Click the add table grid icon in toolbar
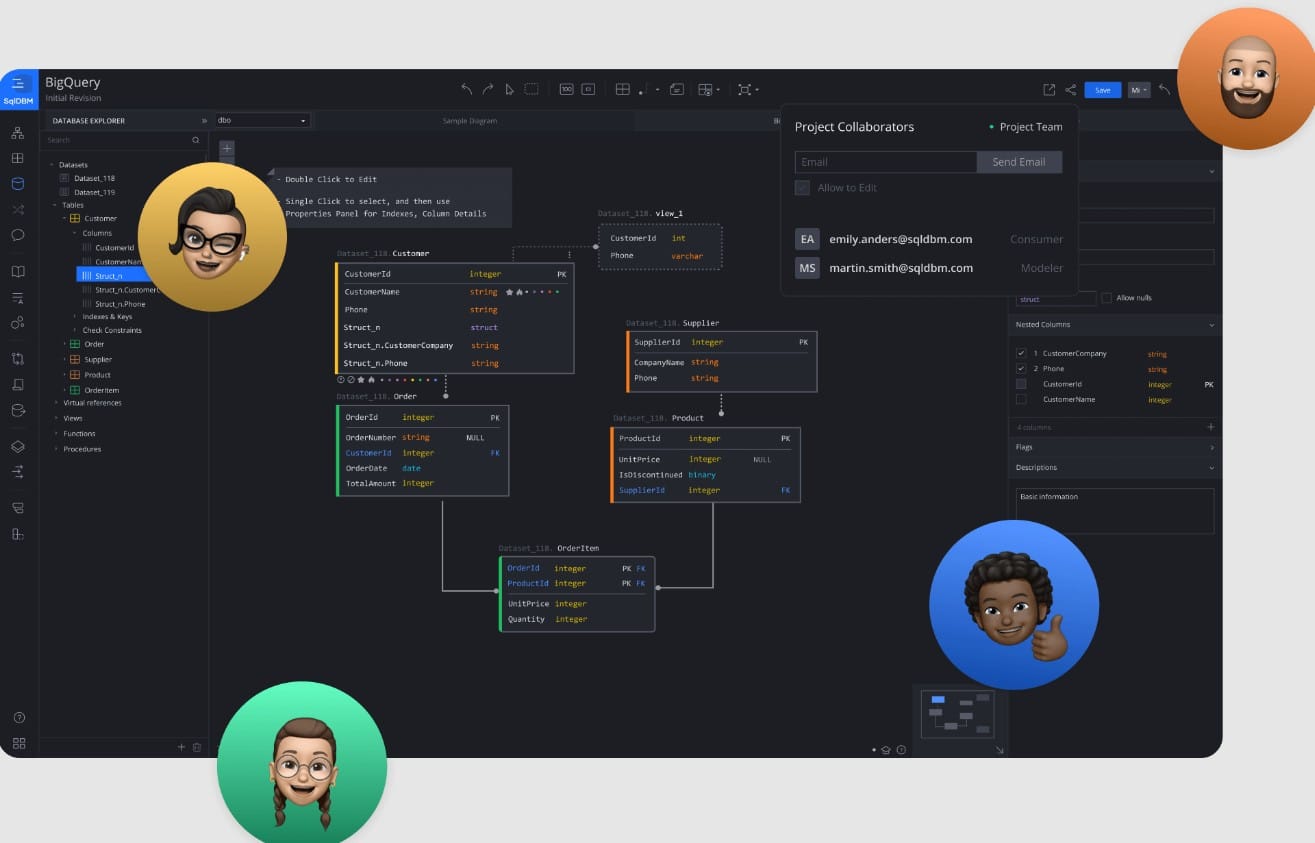 pos(622,89)
